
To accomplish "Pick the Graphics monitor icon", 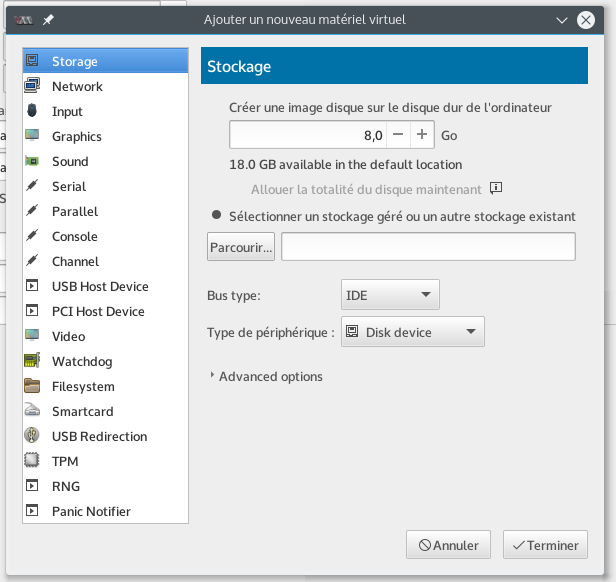I will click(x=32, y=136).
